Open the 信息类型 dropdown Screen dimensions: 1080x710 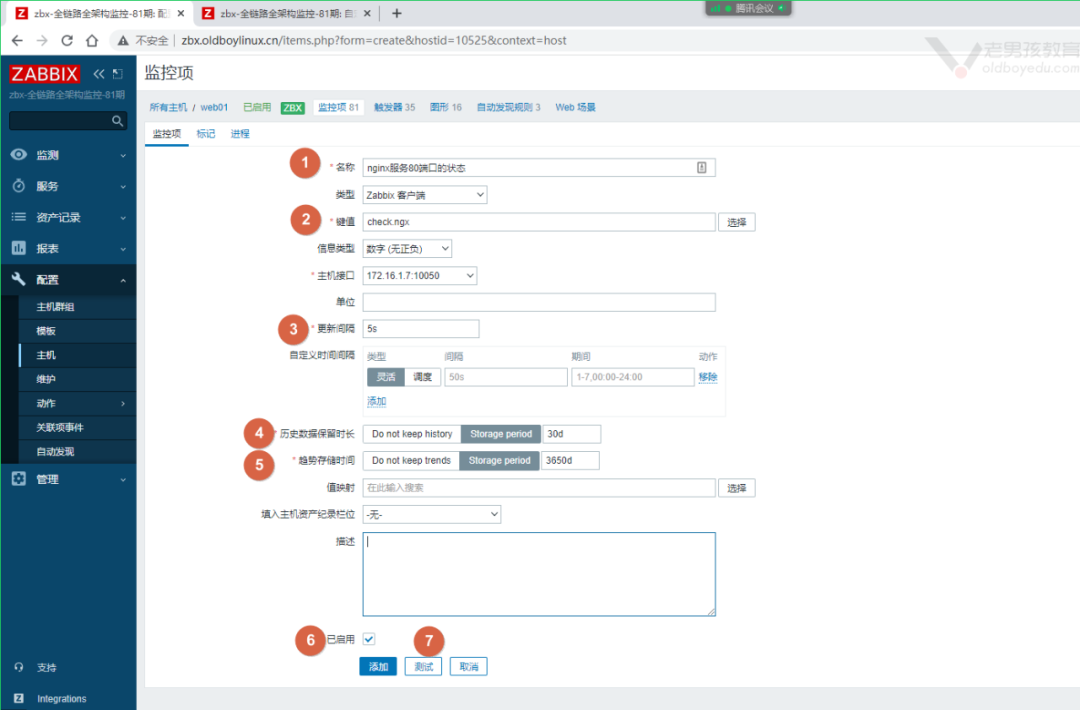pos(407,249)
